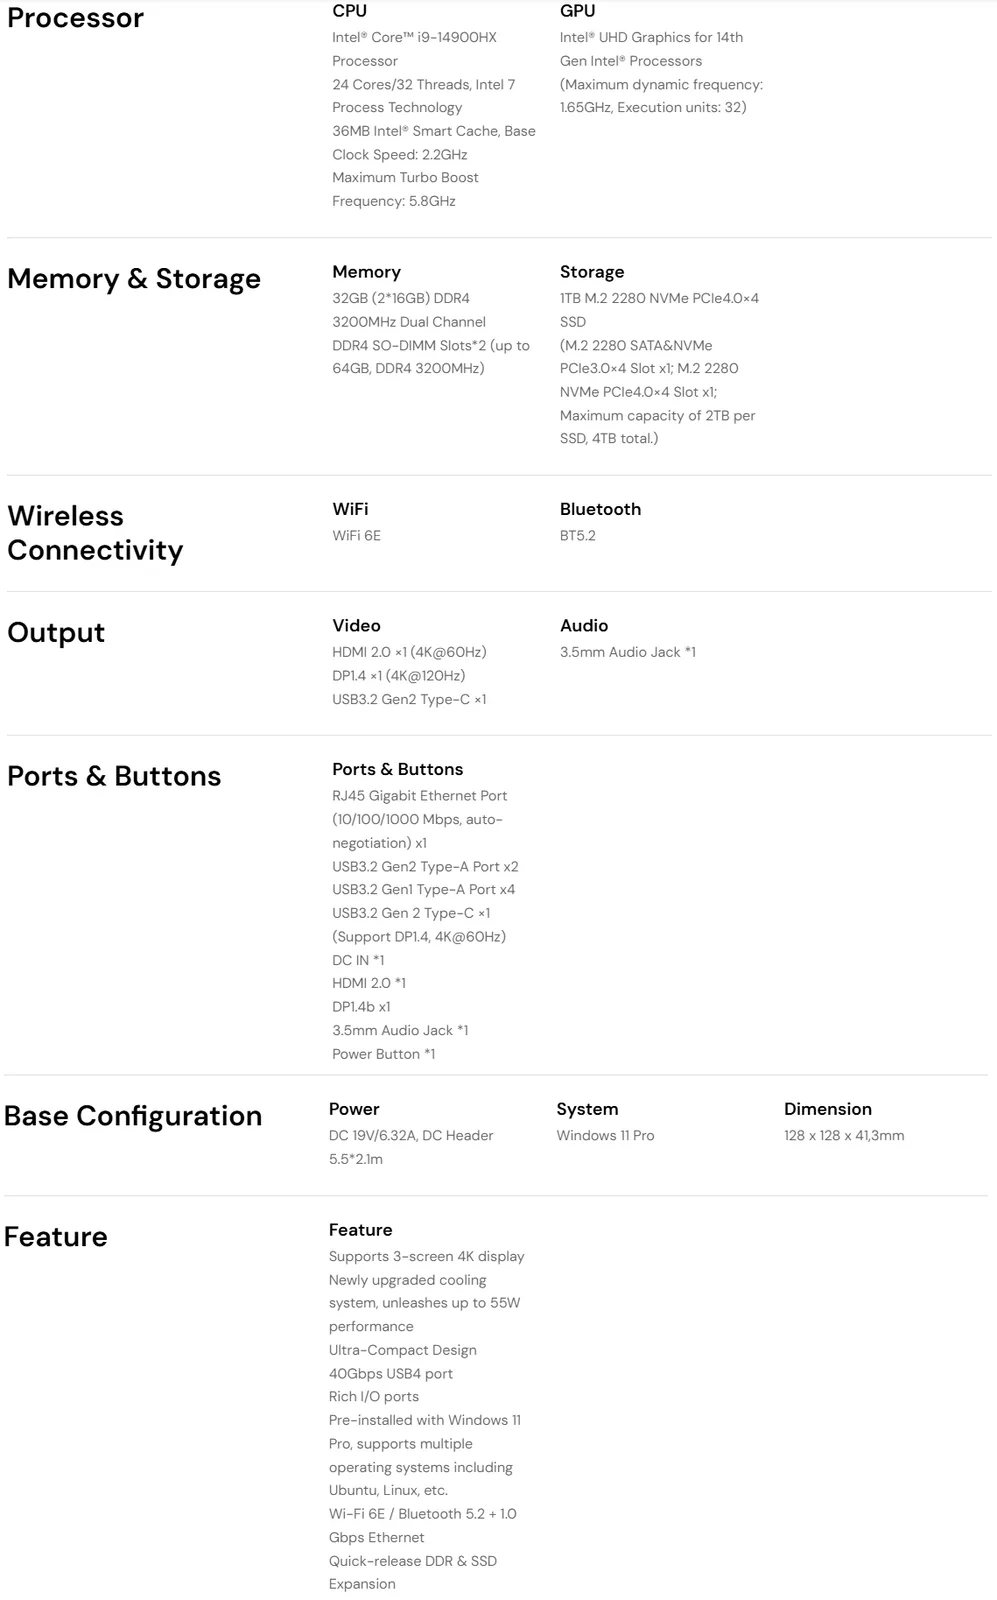Viewport: 997px width, 1600px height.
Task: Click the Storage column label
Action: (592, 272)
